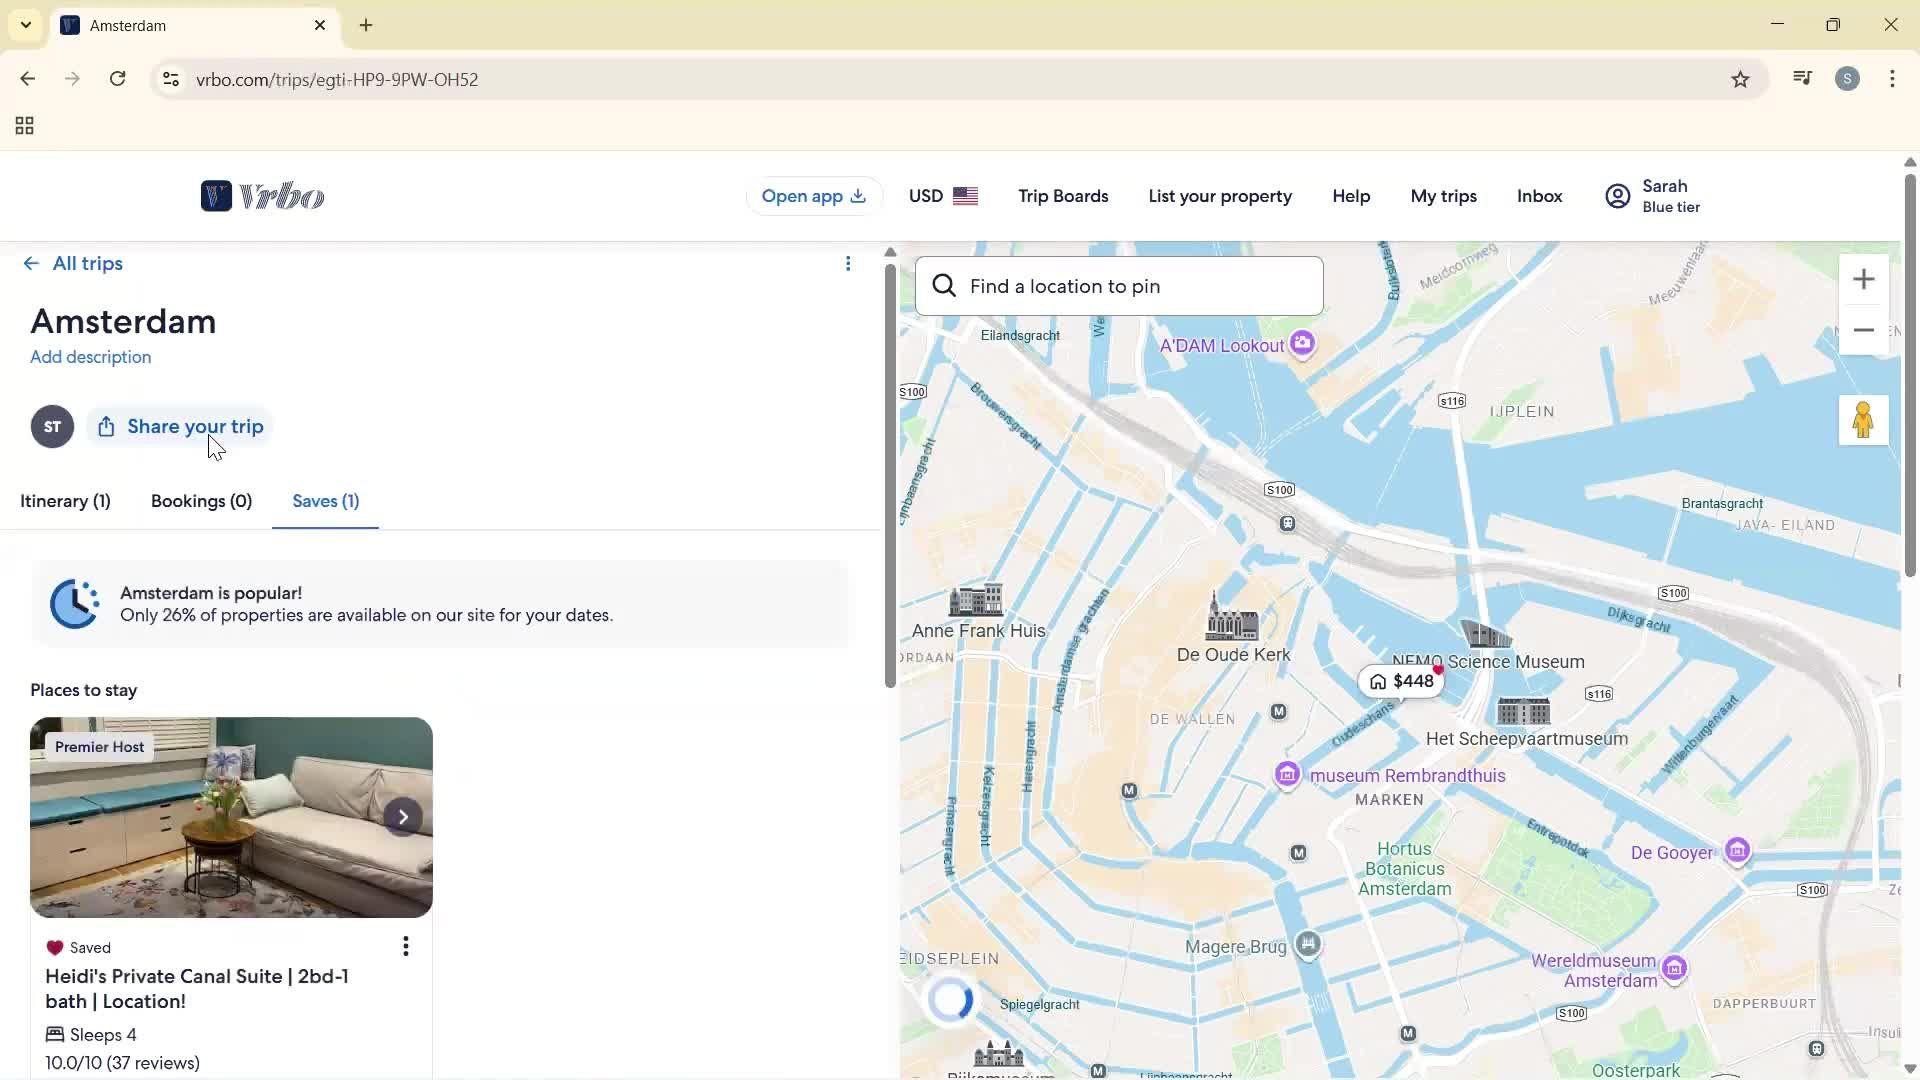Click the A'DAM Lookout attraction marker

(1301, 343)
